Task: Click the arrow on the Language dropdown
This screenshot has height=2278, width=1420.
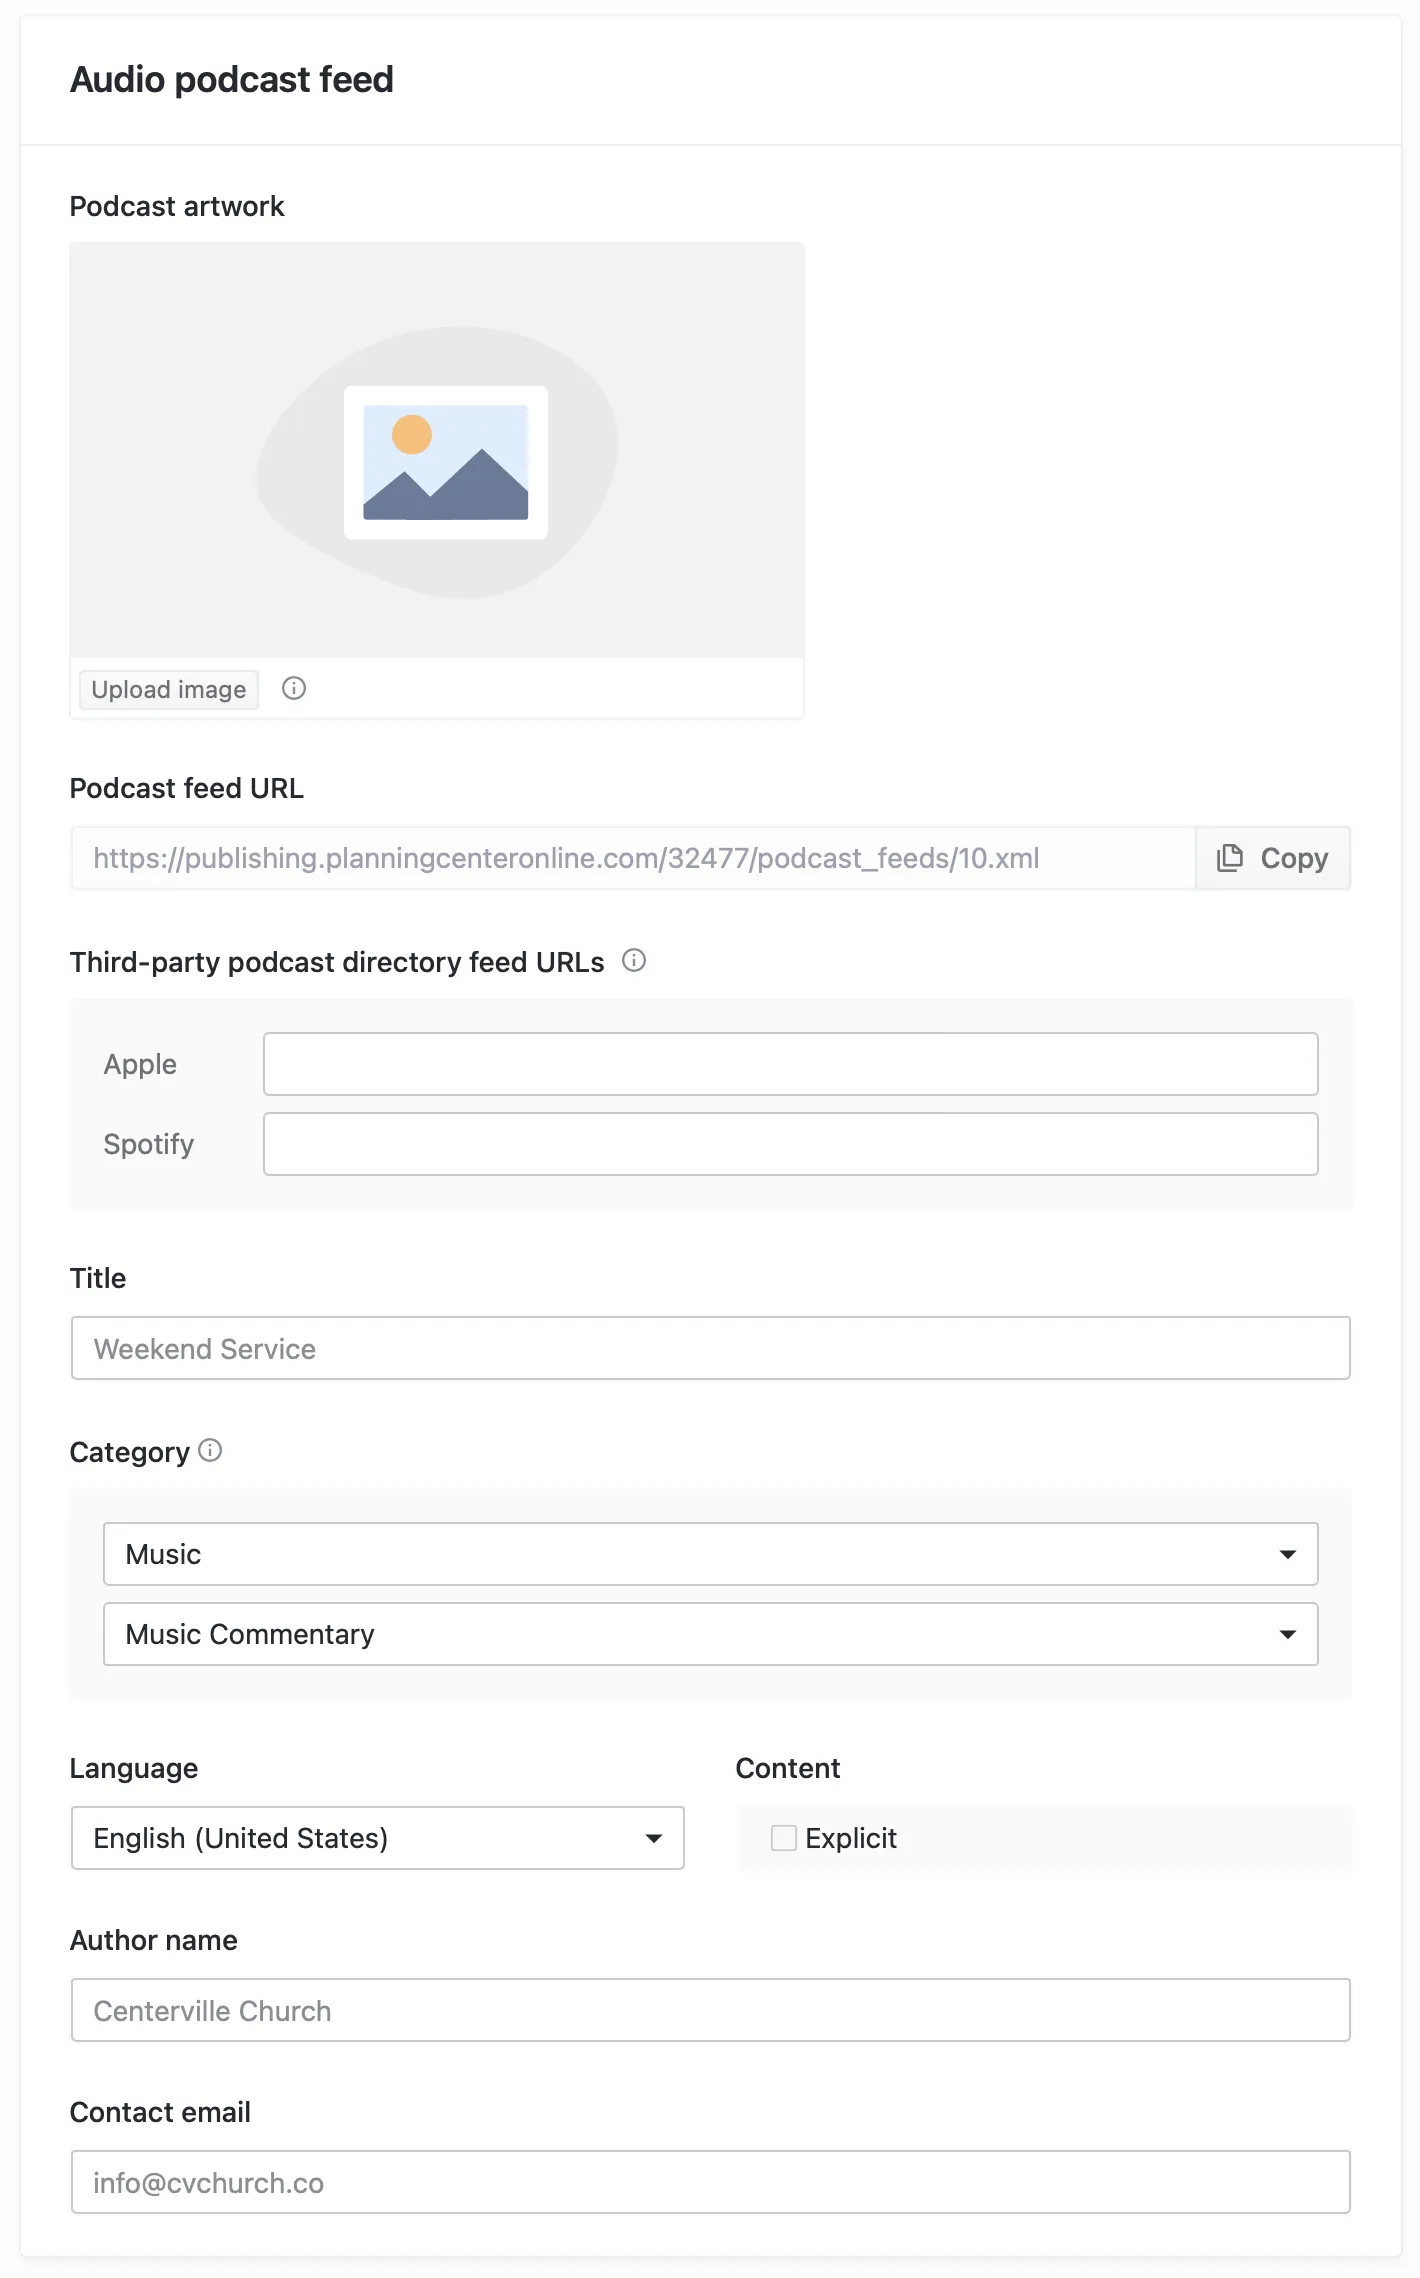Action: (x=654, y=1838)
